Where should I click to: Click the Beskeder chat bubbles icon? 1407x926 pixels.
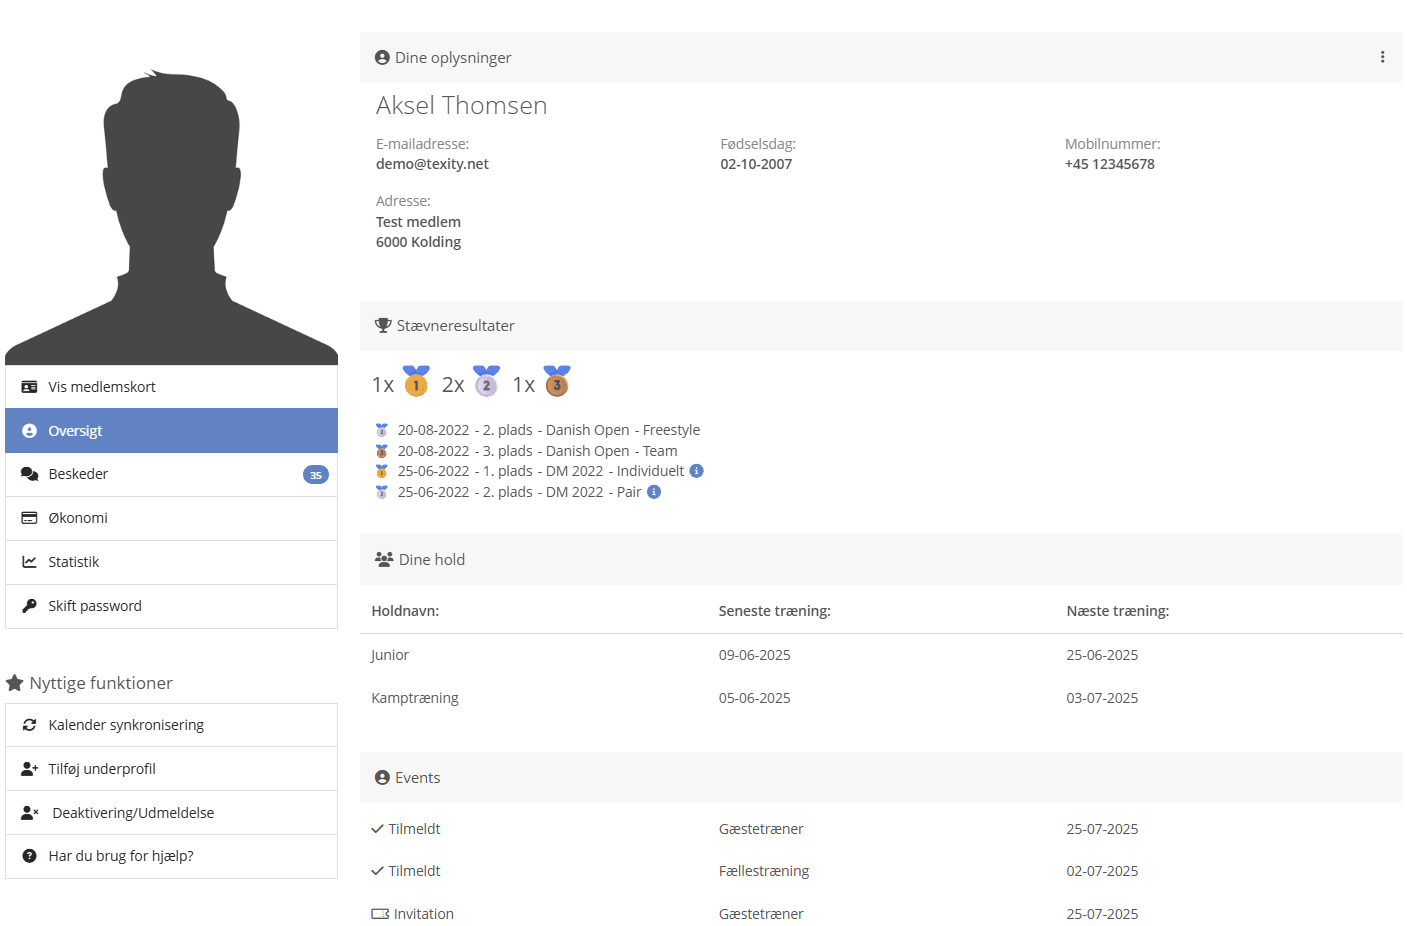[29, 474]
